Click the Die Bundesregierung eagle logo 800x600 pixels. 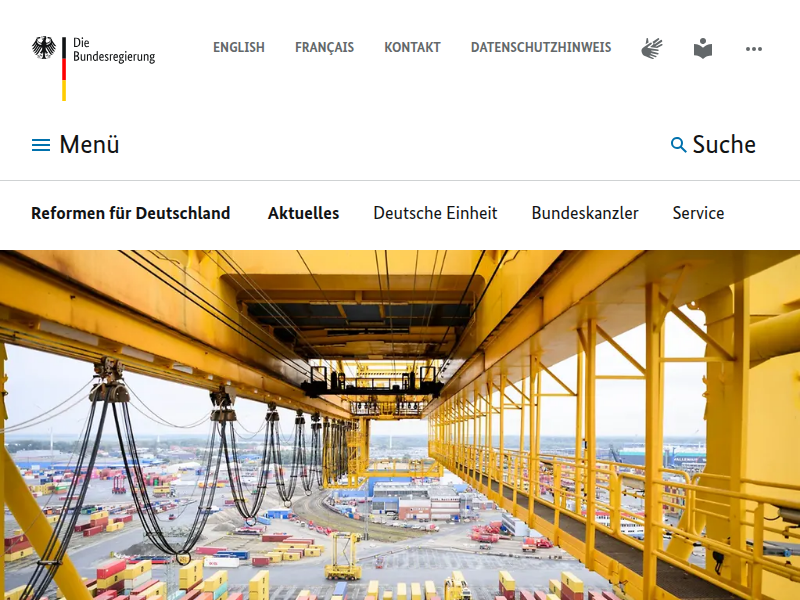point(93,68)
